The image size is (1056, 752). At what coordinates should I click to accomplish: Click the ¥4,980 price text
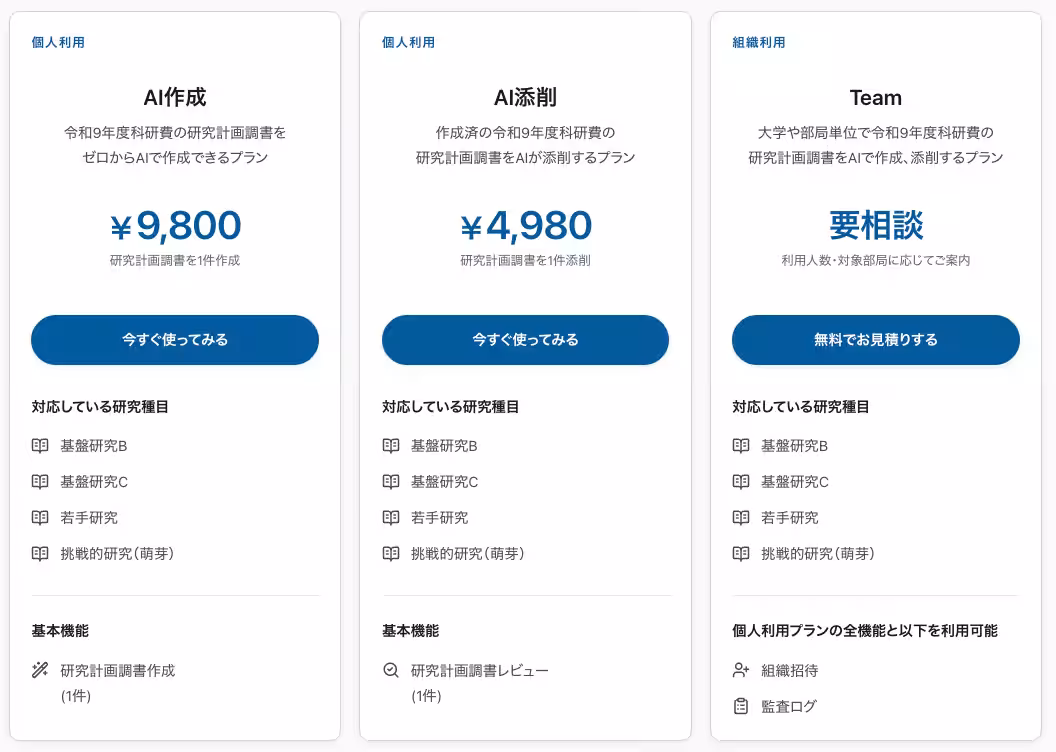[x=525, y=226]
